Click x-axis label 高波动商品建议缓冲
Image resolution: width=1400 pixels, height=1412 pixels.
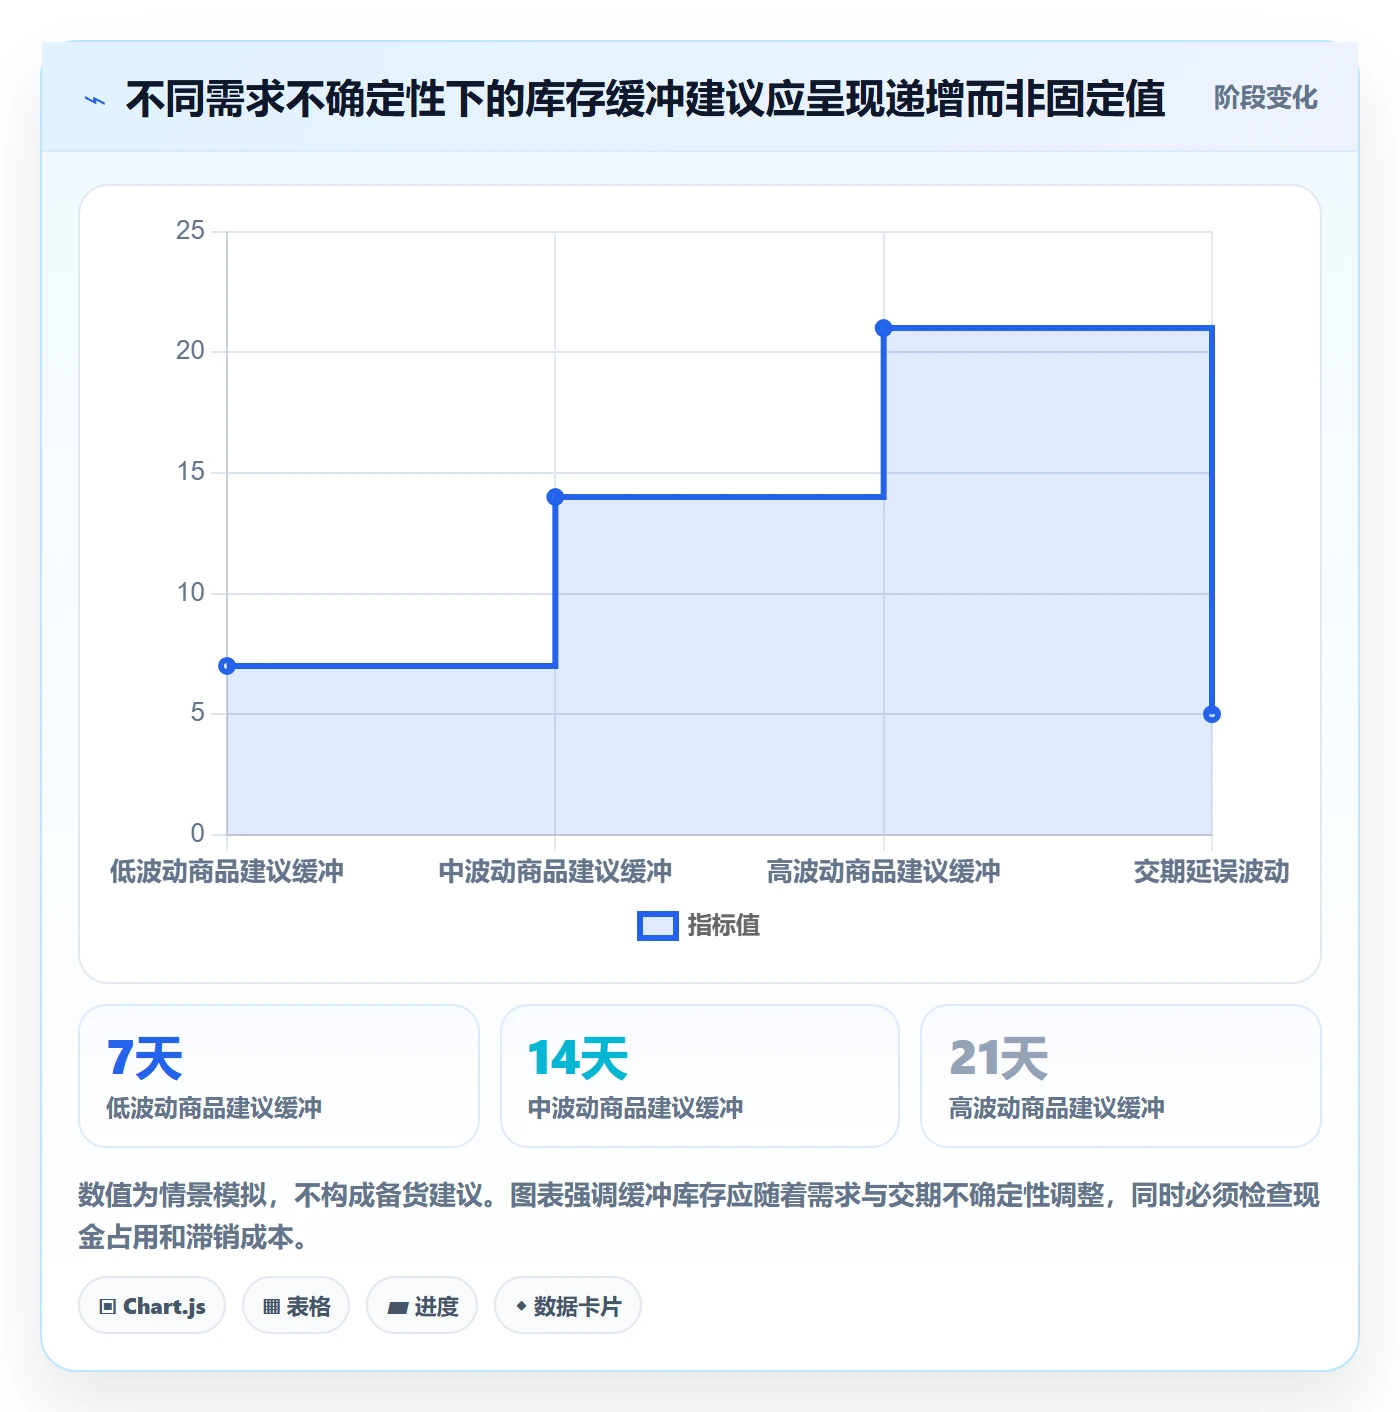point(884,872)
